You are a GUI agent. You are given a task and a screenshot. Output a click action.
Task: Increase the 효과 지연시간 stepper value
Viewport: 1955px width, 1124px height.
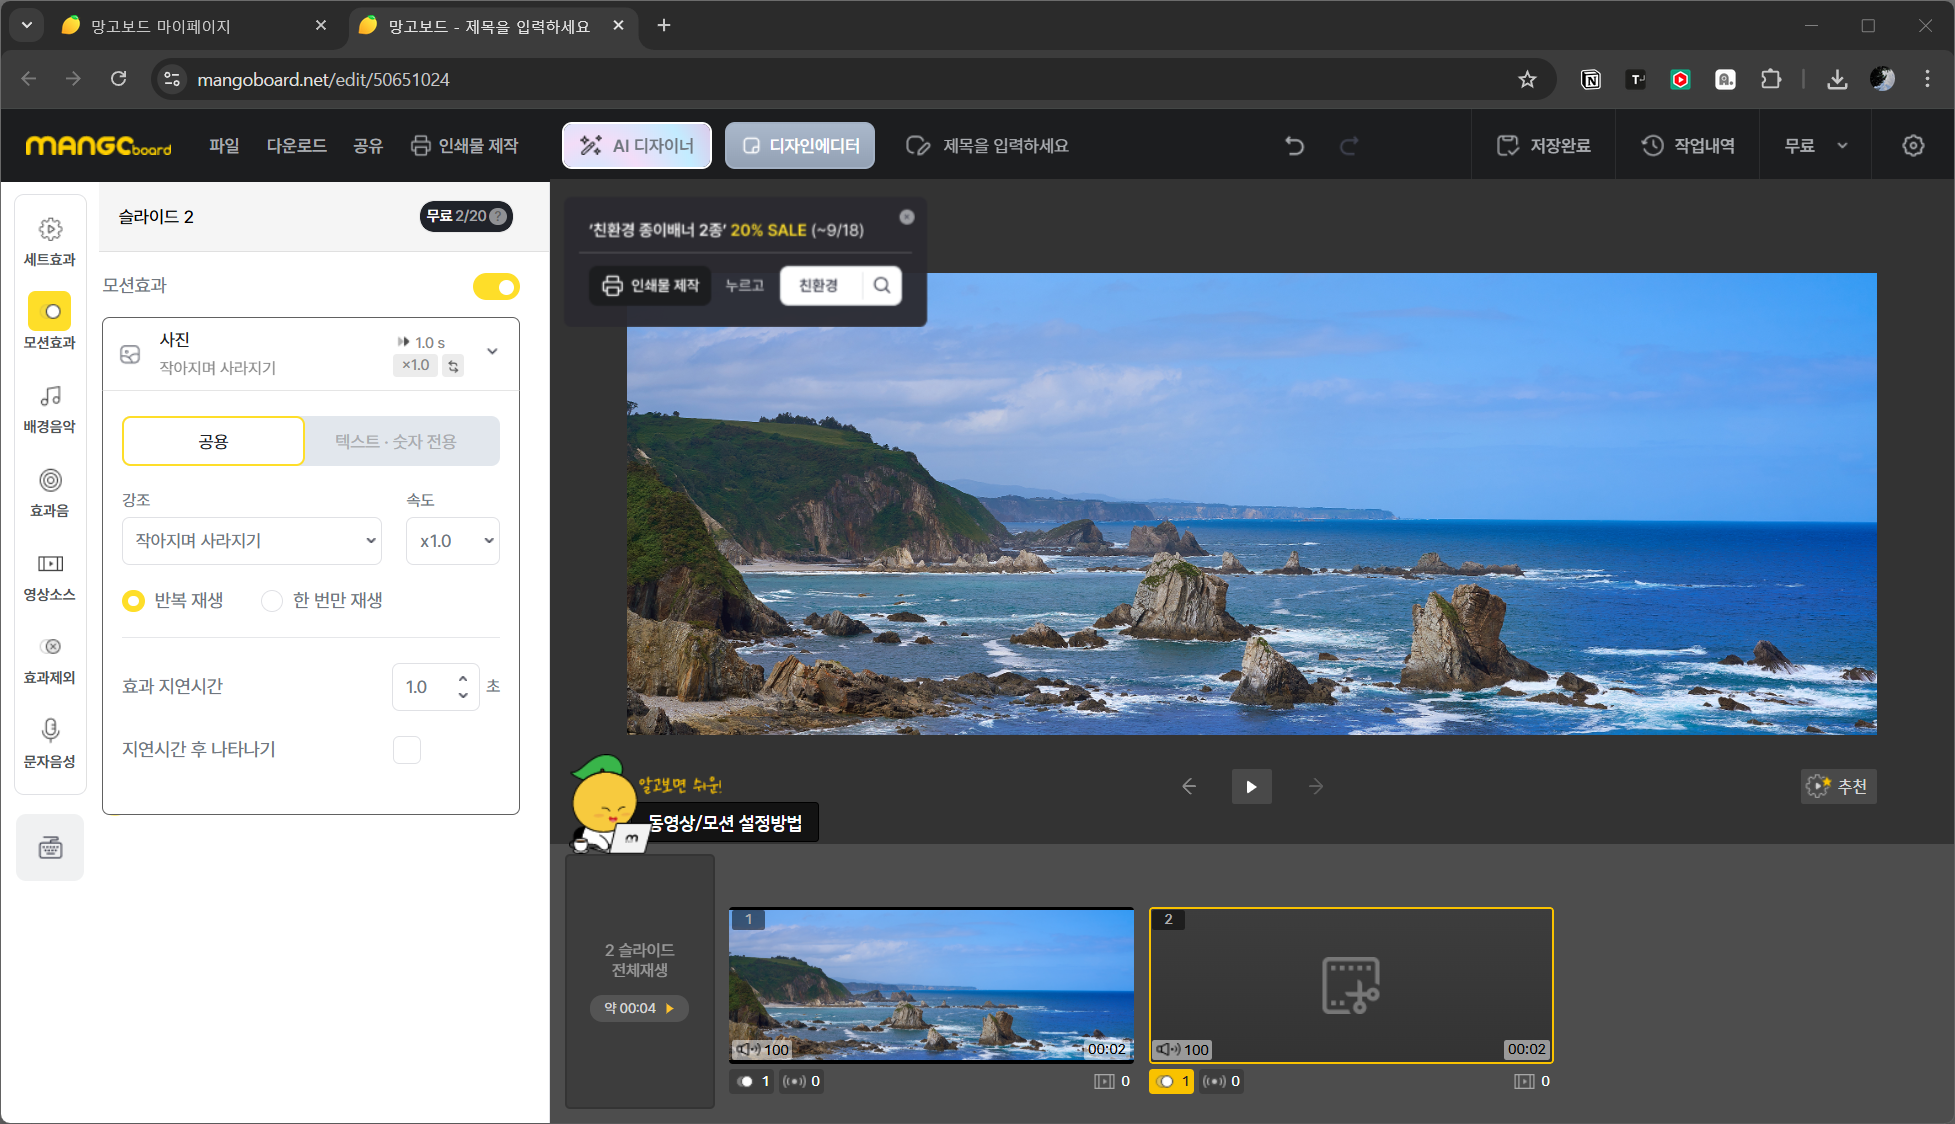click(x=463, y=679)
